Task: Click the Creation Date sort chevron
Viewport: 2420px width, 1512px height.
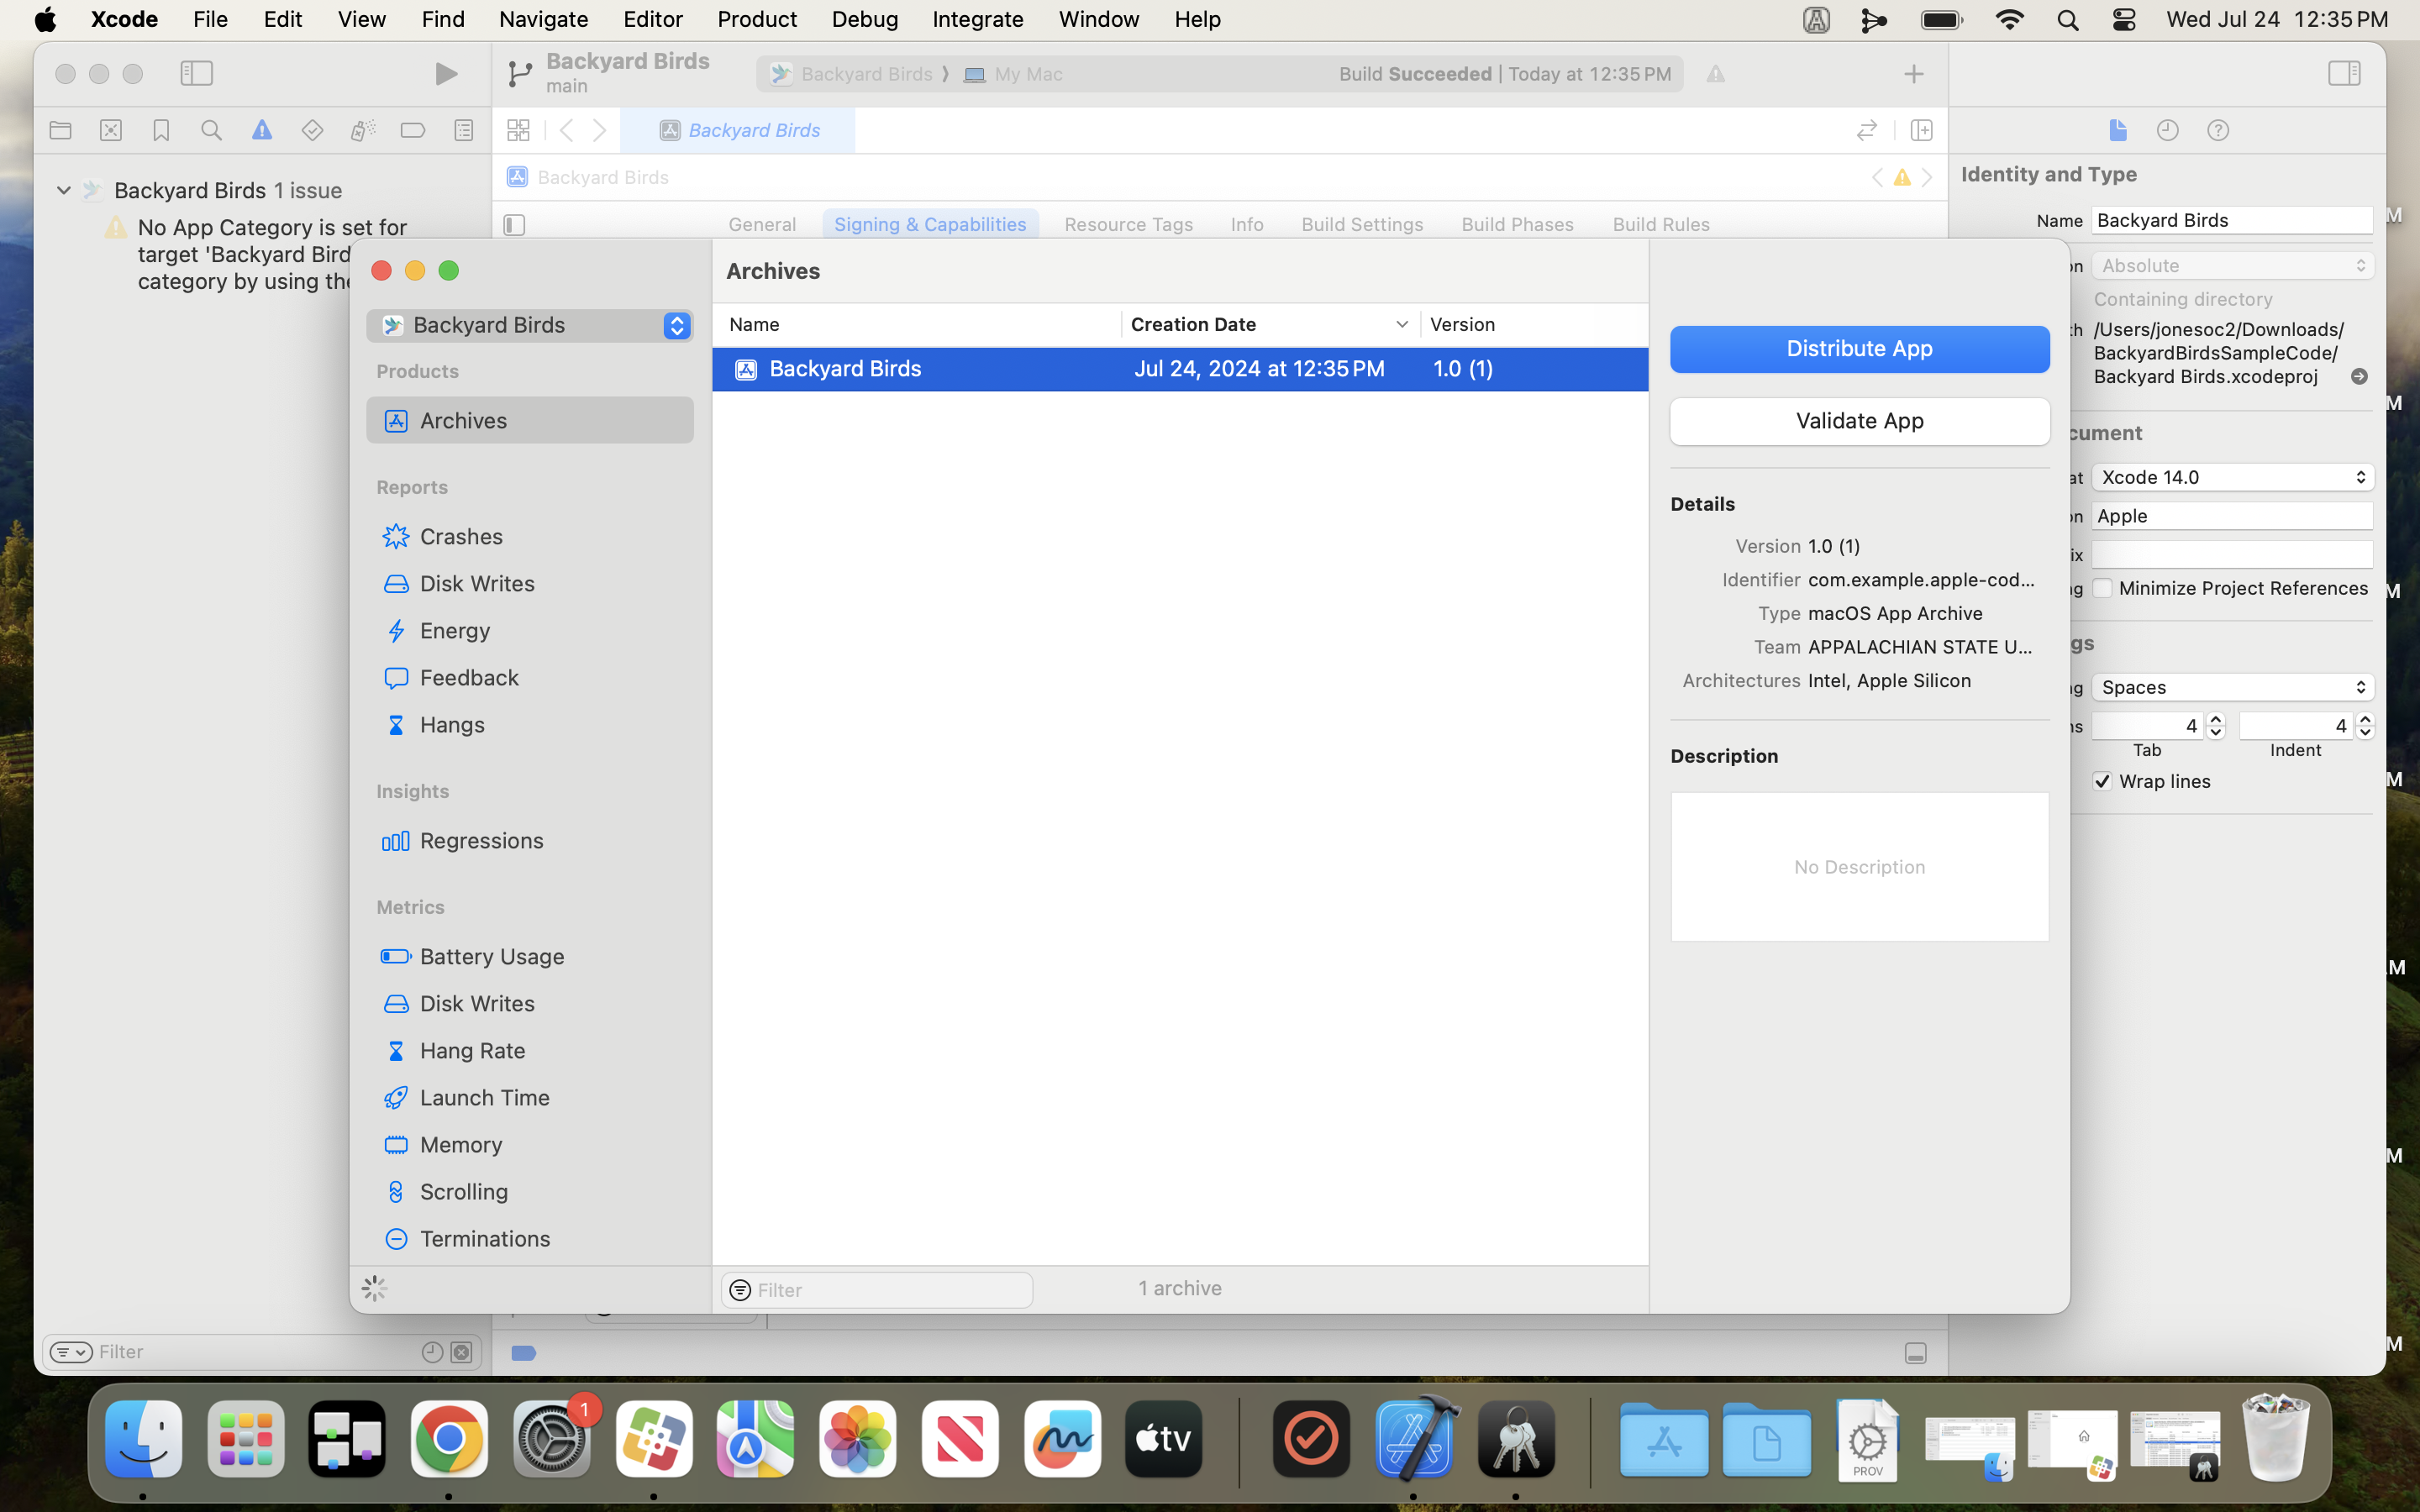Action: coord(1401,325)
